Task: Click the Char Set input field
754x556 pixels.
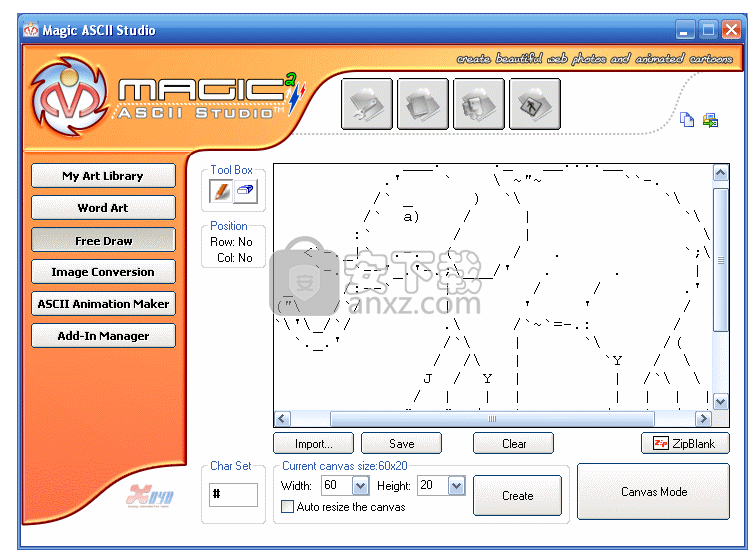Action: click(x=233, y=494)
